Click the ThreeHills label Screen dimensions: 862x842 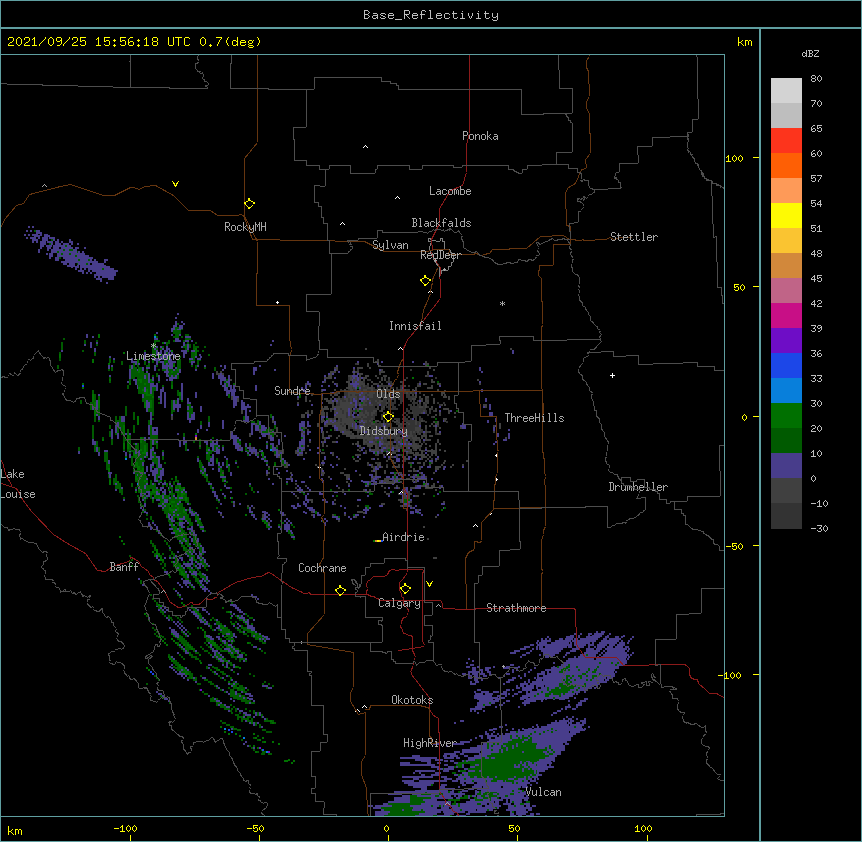tap(534, 418)
